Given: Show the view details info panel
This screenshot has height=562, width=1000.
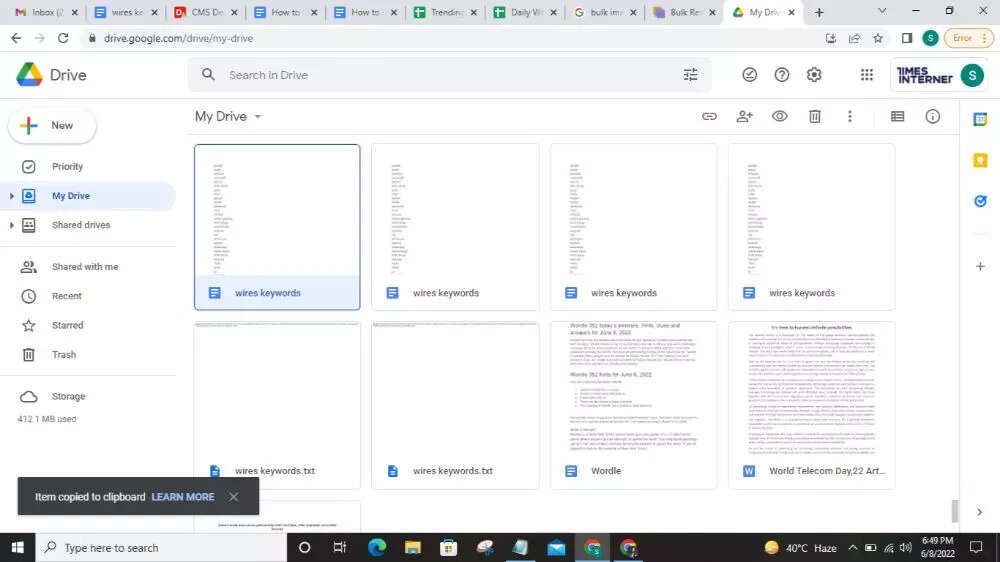Looking at the screenshot, I should tap(933, 116).
